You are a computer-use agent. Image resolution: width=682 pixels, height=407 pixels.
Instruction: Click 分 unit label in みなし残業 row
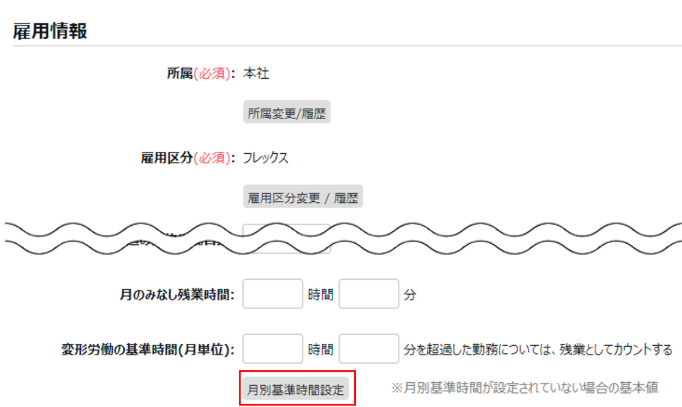409,295
